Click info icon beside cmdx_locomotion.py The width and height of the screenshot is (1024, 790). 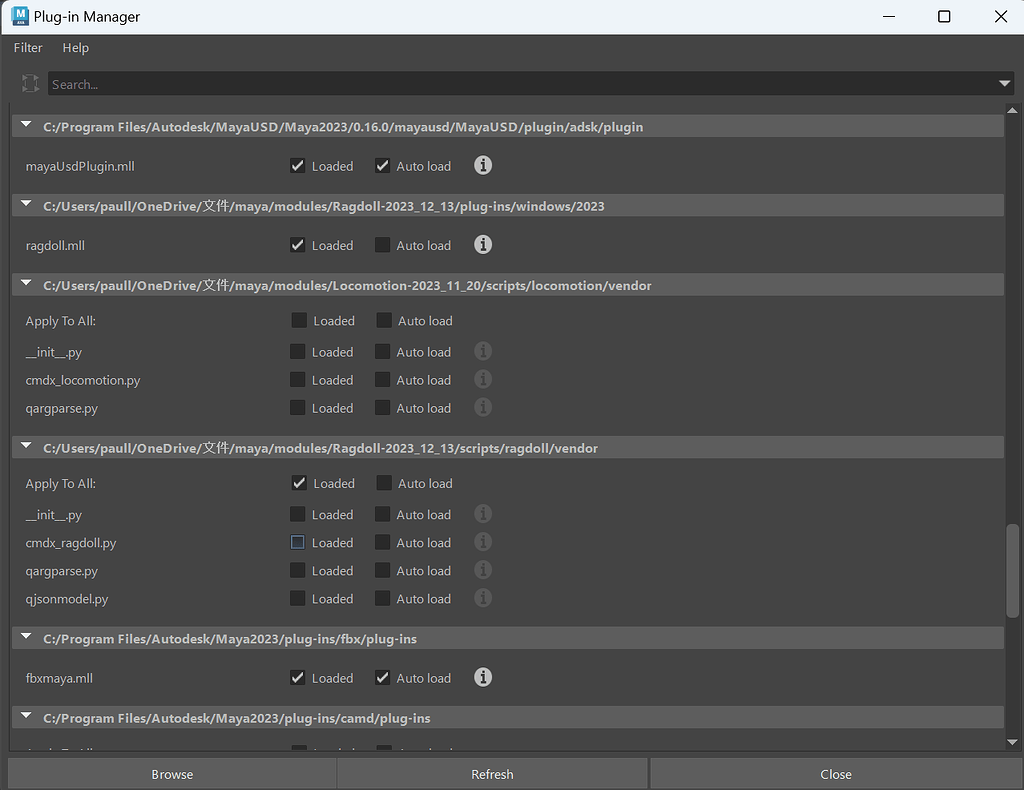pyautogui.click(x=483, y=380)
